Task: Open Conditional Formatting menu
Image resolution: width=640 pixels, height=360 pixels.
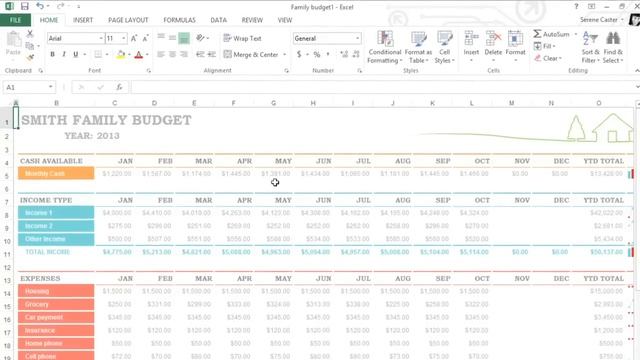Action: pyautogui.click(x=384, y=47)
